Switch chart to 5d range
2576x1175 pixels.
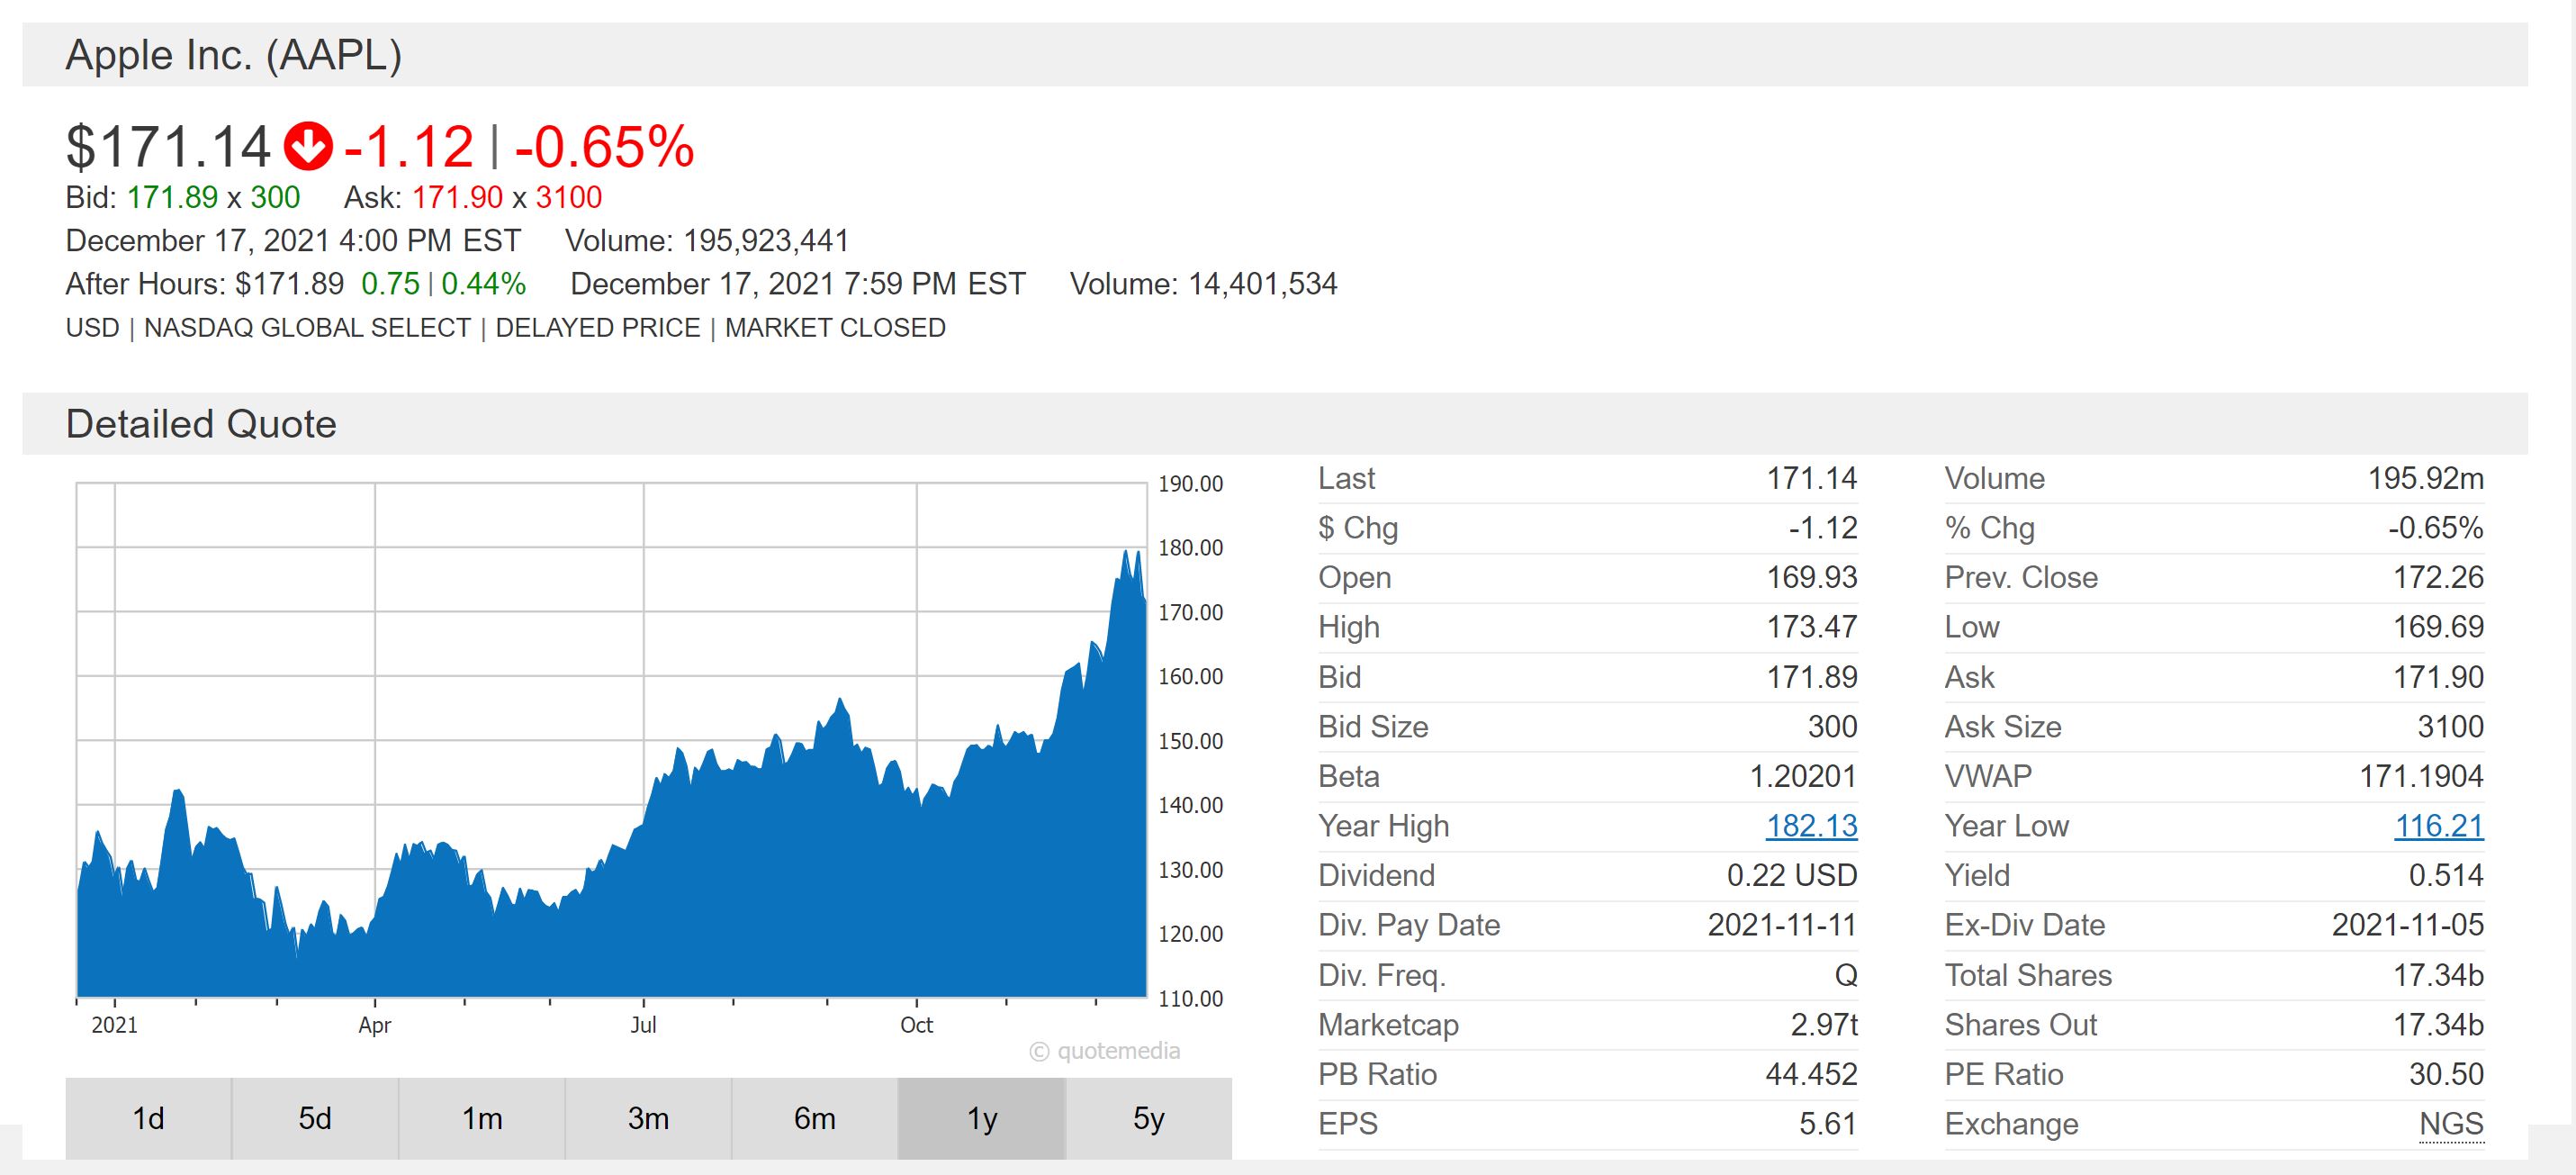pyautogui.click(x=315, y=1118)
